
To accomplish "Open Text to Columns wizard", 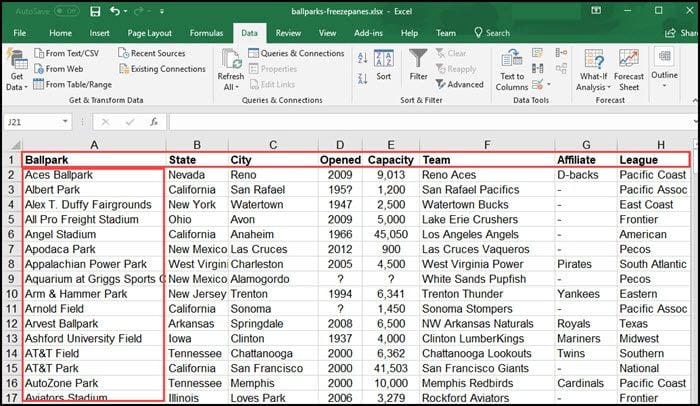I will point(512,71).
